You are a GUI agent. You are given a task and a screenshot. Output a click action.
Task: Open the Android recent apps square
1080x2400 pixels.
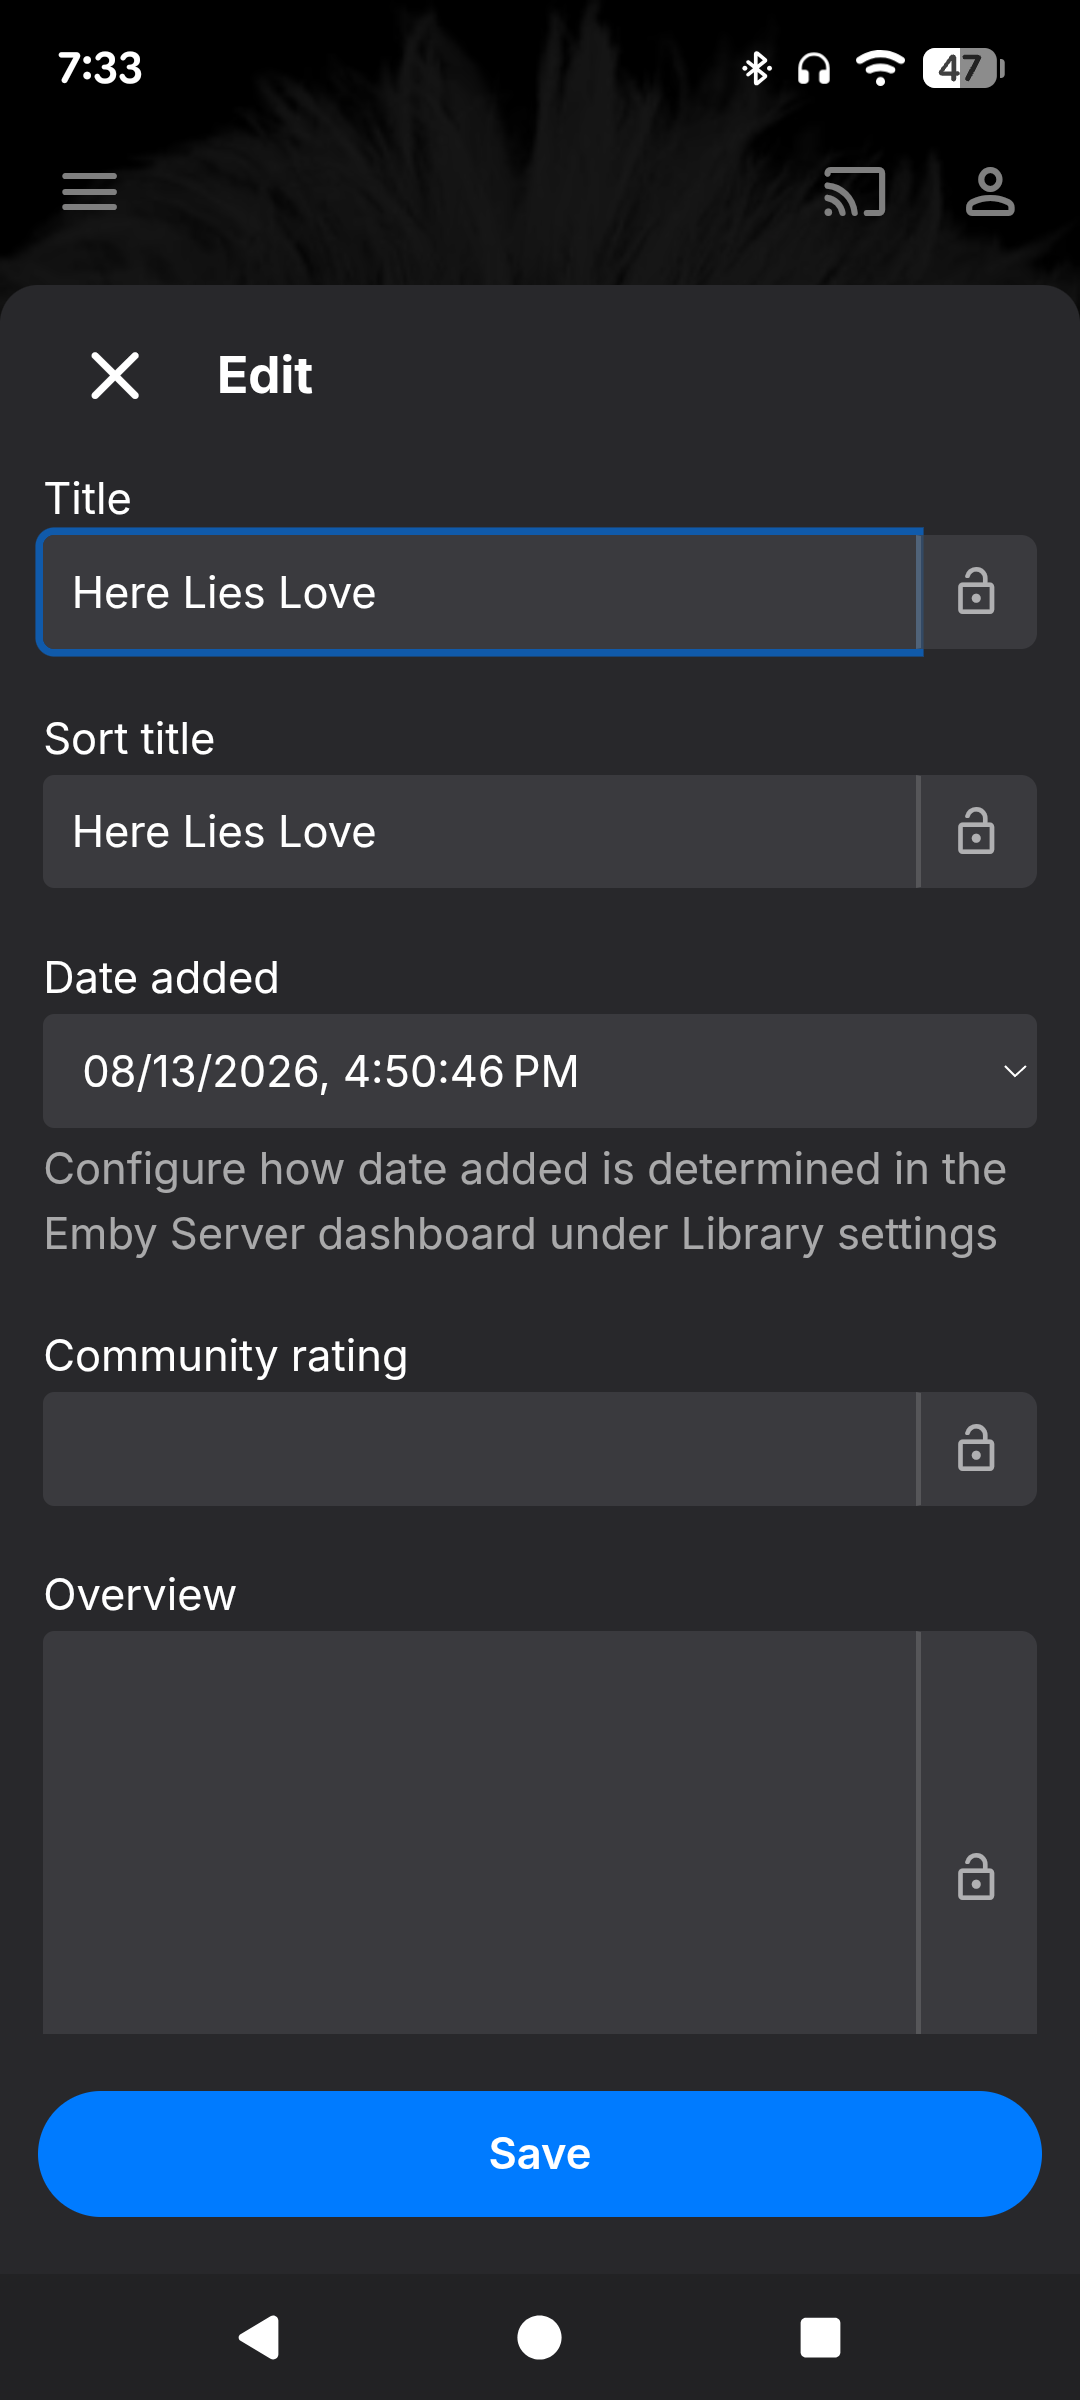coord(820,2337)
